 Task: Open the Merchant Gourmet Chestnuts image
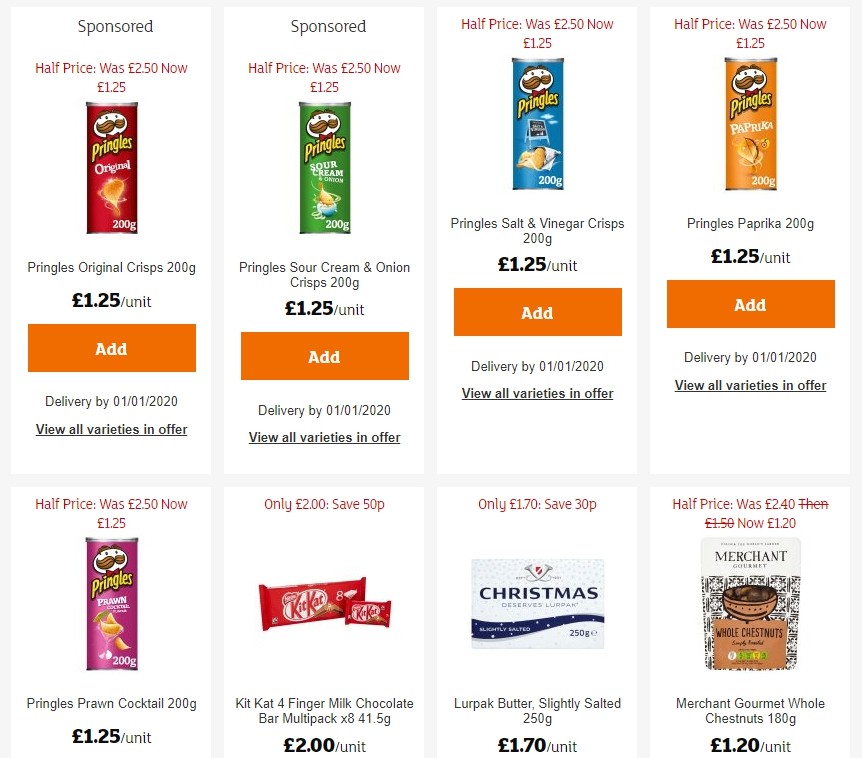[750, 603]
